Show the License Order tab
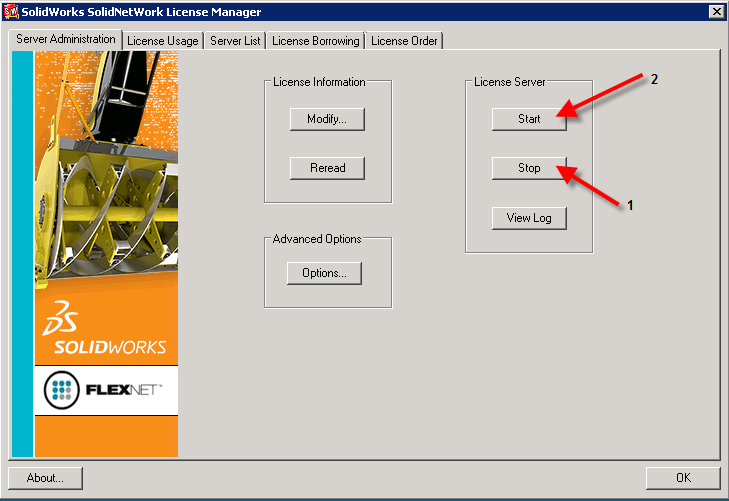The image size is (729, 501). point(404,41)
